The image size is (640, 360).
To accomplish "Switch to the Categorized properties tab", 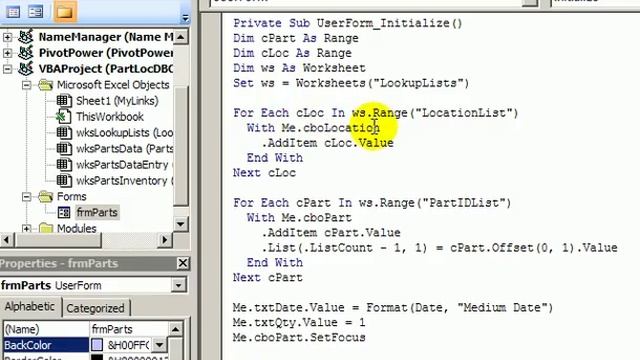I will tap(96, 308).
